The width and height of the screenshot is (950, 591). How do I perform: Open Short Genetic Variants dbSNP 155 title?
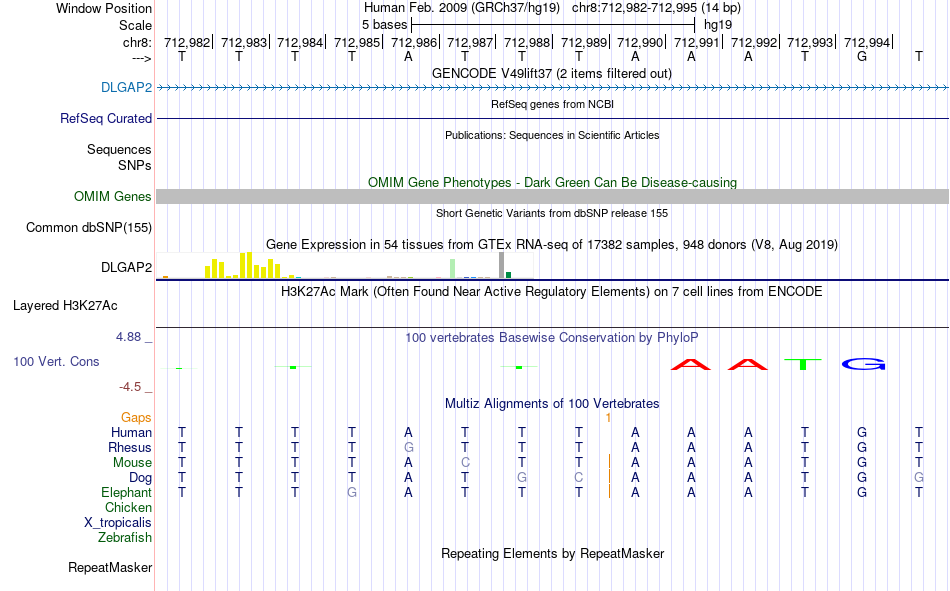click(552, 213)
